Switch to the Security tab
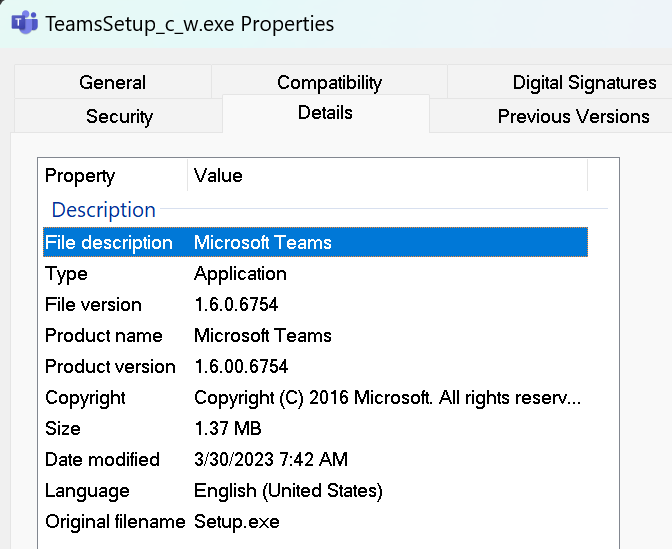 119,116
